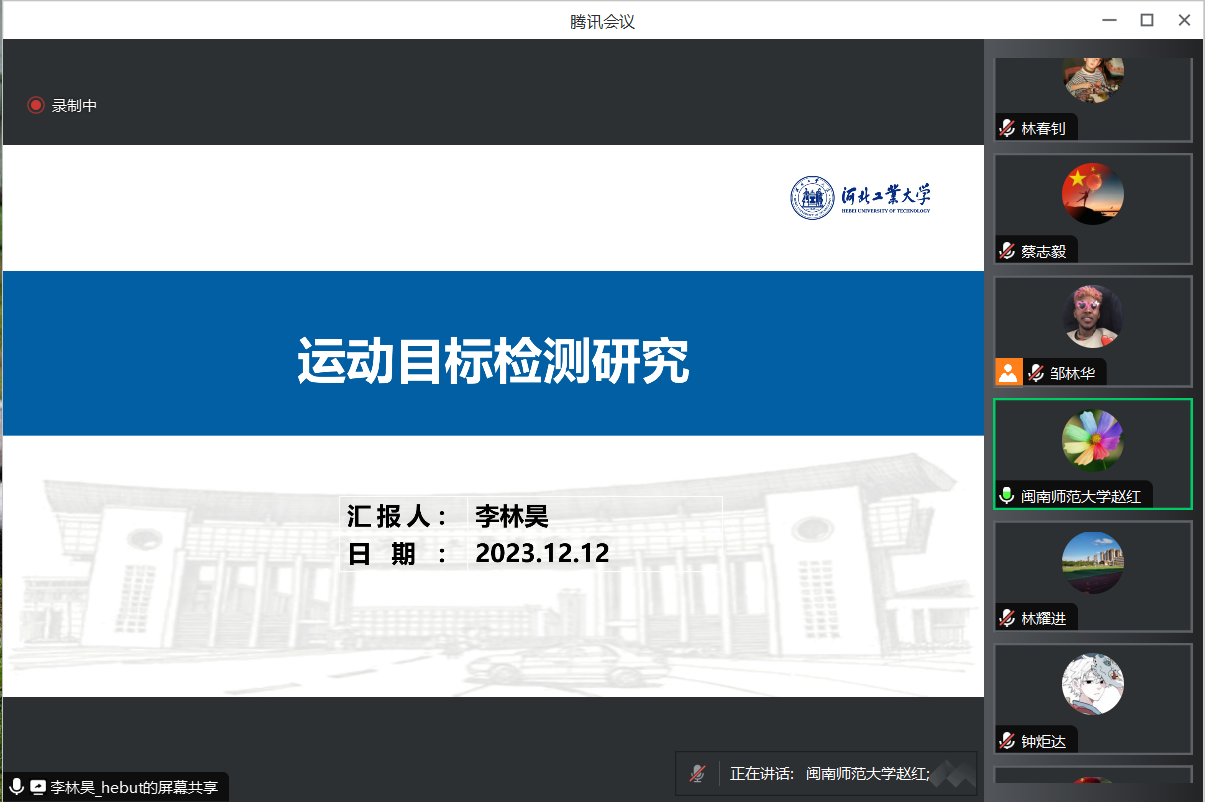Screen dimensions: 1205x802
Task: Click the 正在讲话 current speaker name
Action: coord(868,773)
